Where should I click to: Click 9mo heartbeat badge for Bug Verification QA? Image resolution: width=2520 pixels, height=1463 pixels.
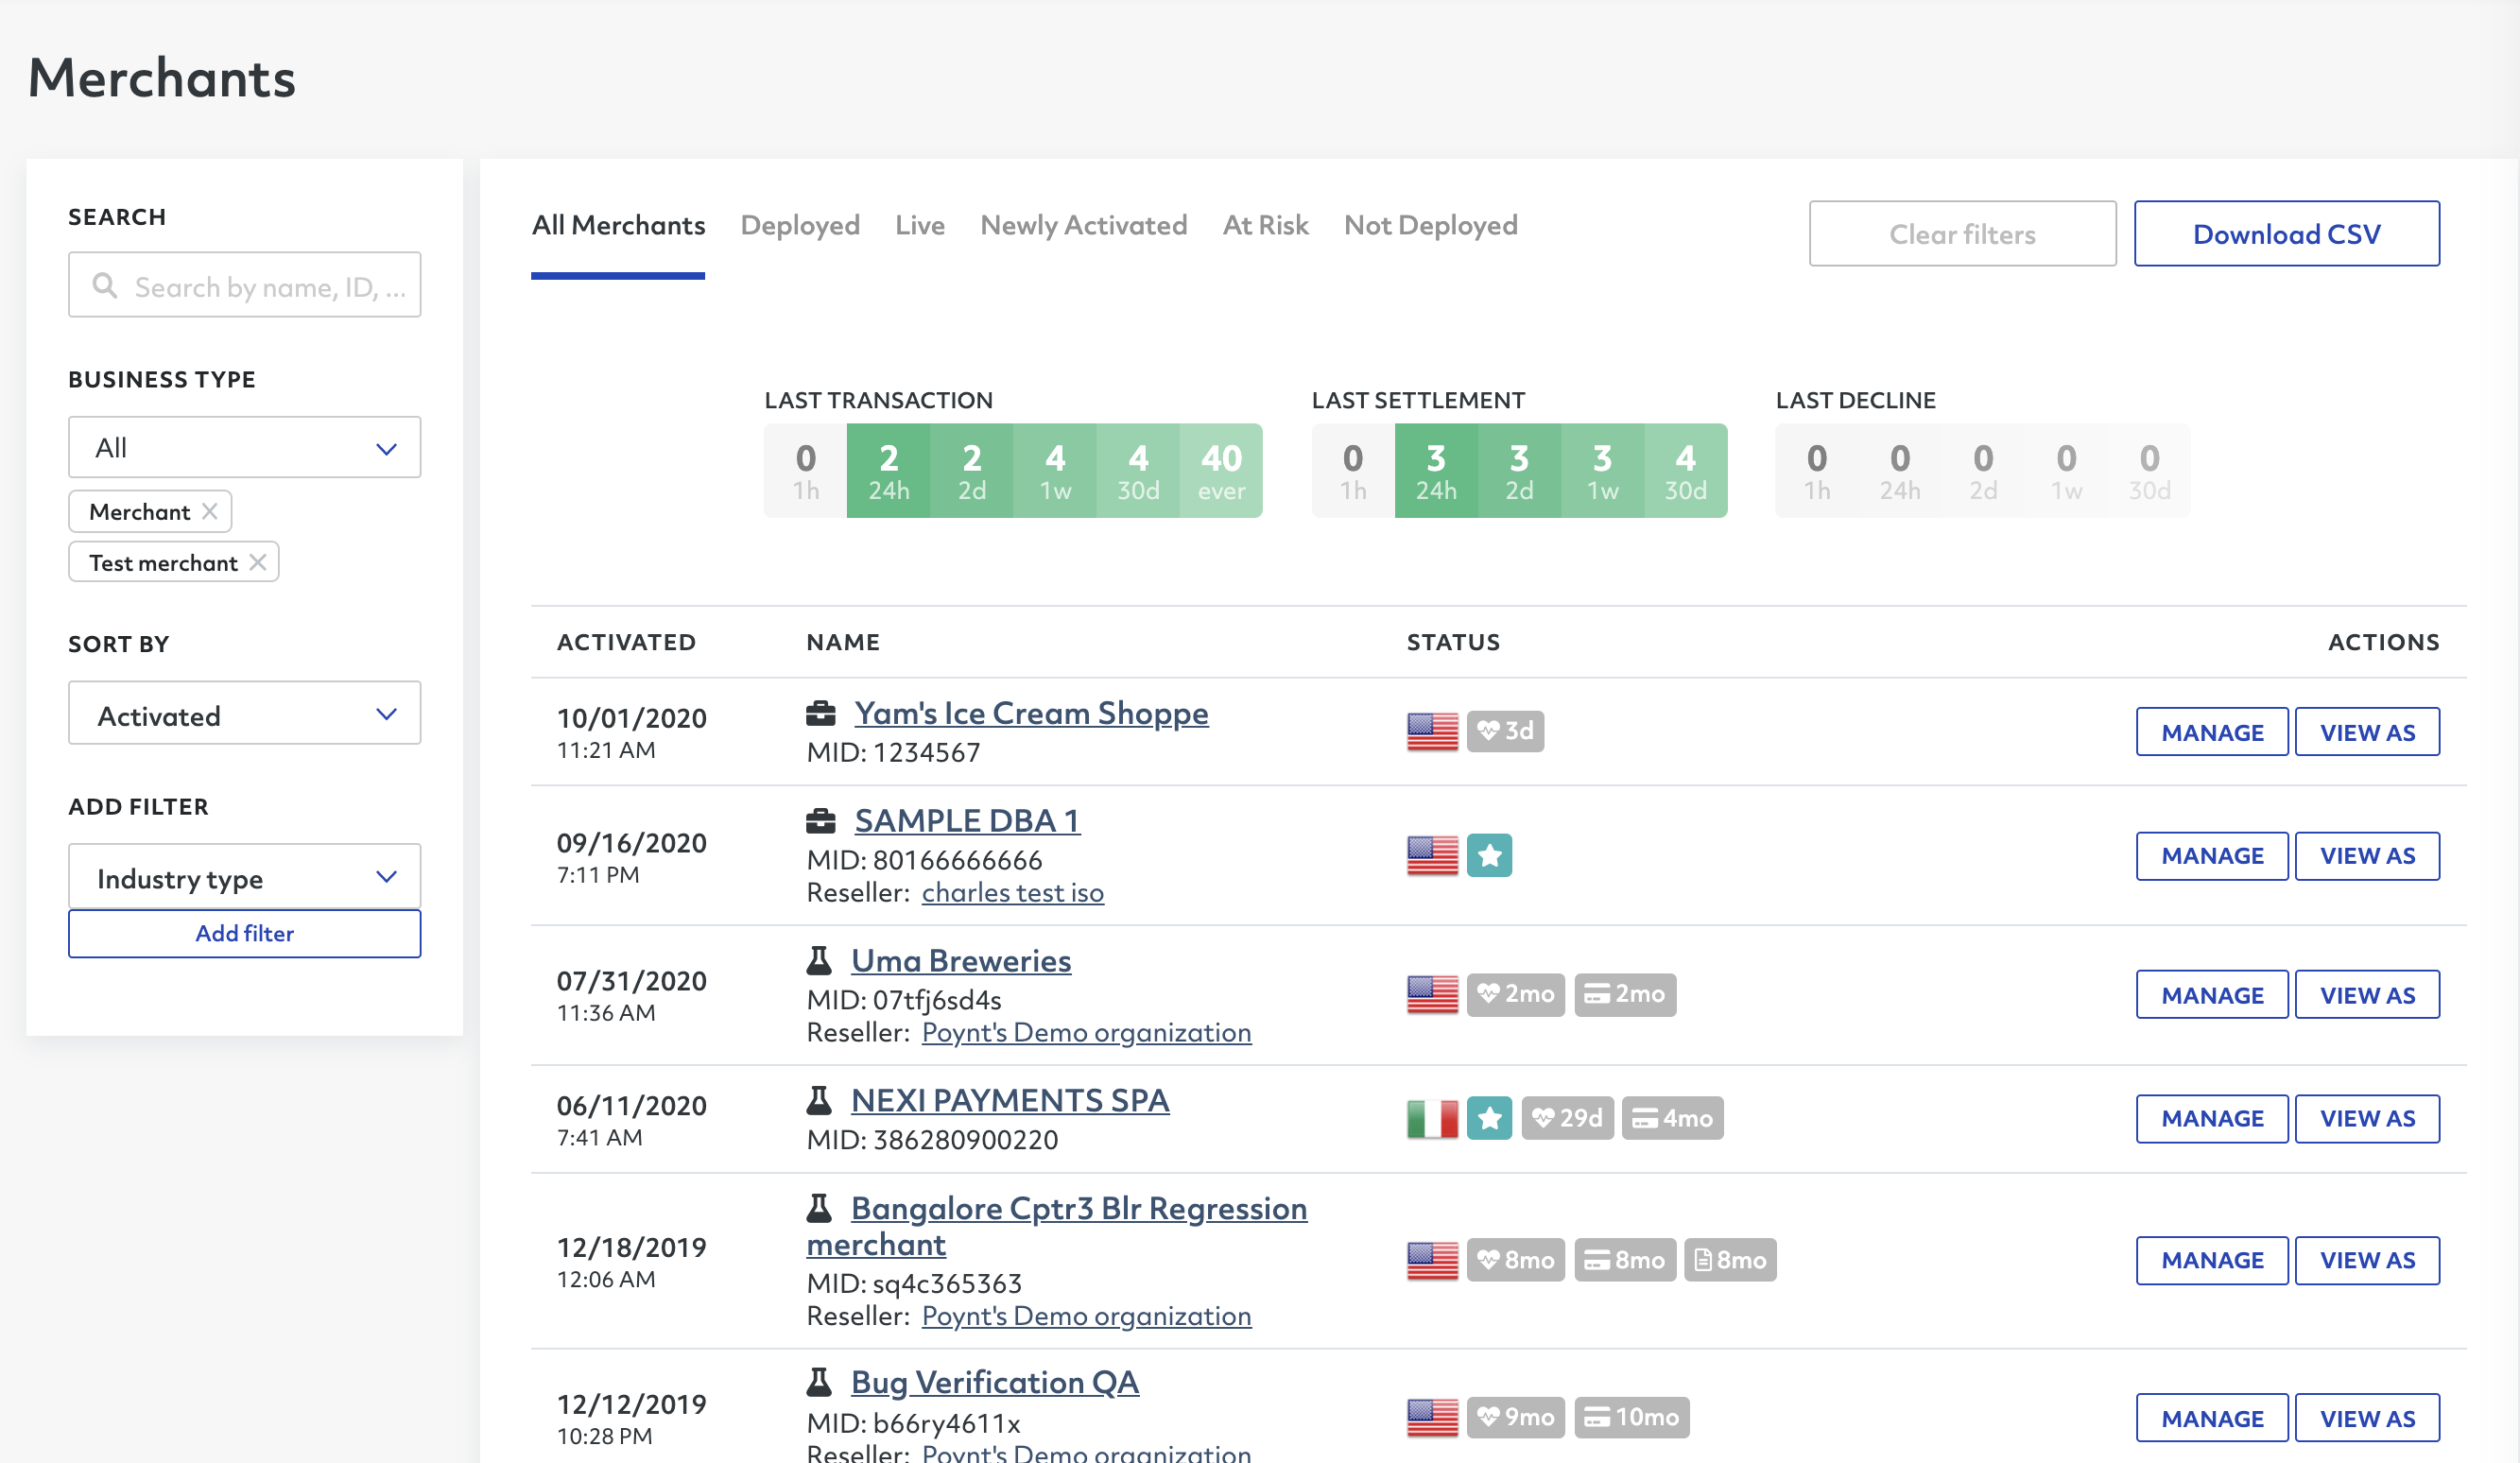coord(1515,1417)
